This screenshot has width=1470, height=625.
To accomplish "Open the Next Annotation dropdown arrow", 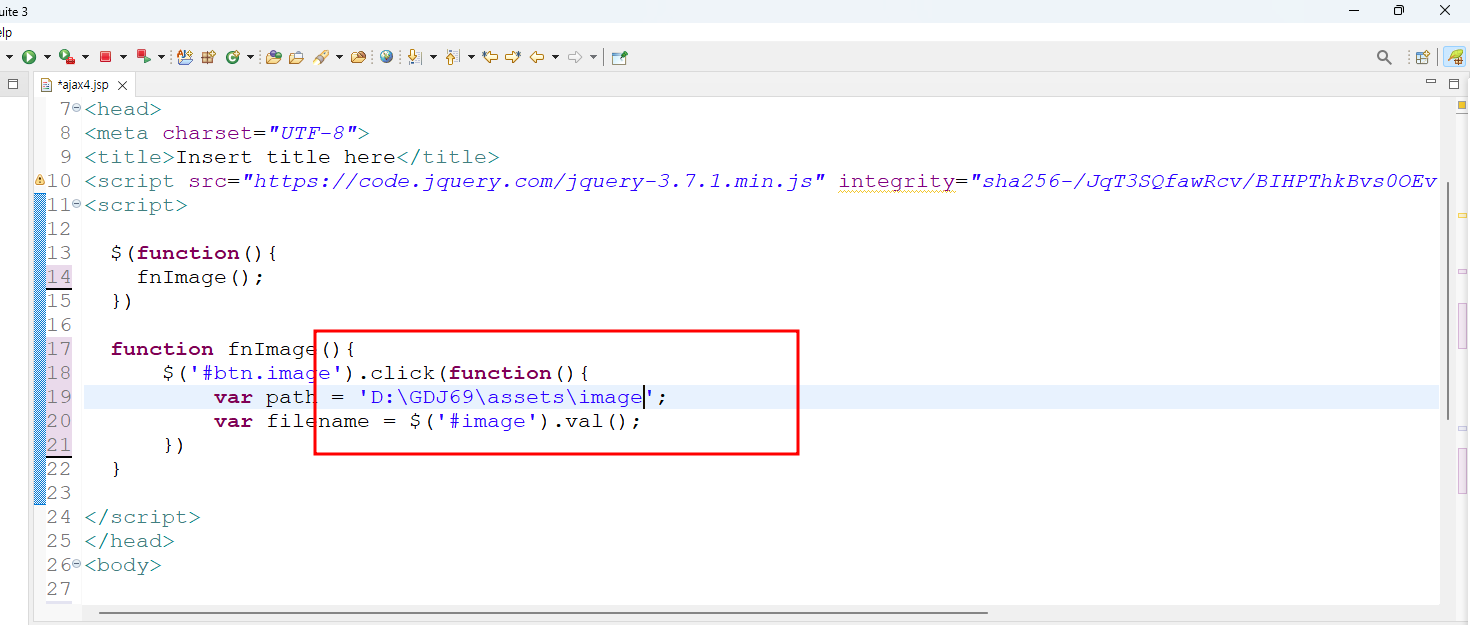I will (x=433, y=57).
